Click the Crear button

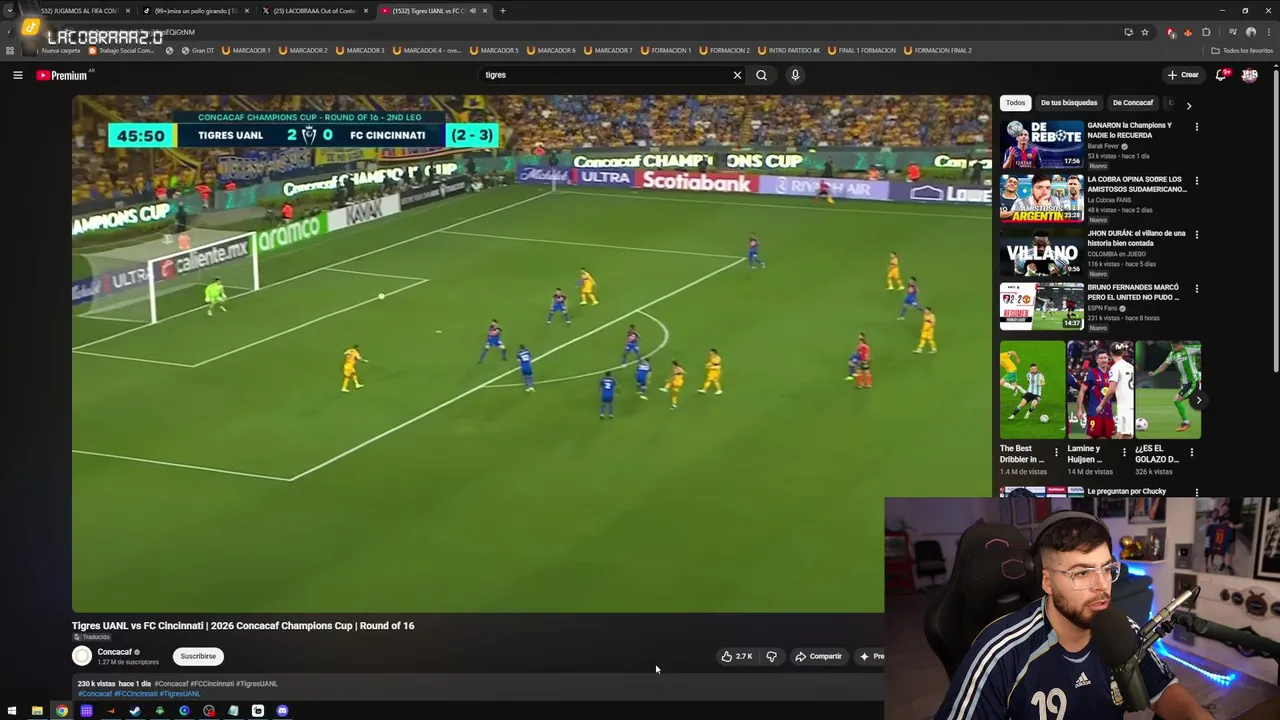1183,75
